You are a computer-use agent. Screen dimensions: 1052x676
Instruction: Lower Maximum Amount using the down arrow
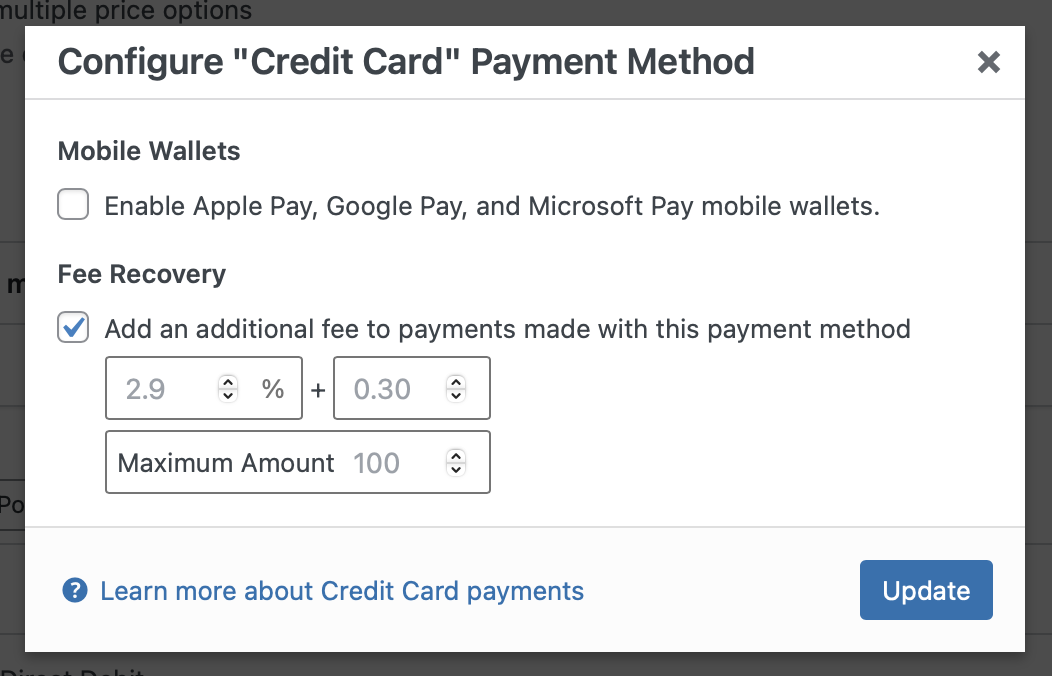click(x=456, y=469)
